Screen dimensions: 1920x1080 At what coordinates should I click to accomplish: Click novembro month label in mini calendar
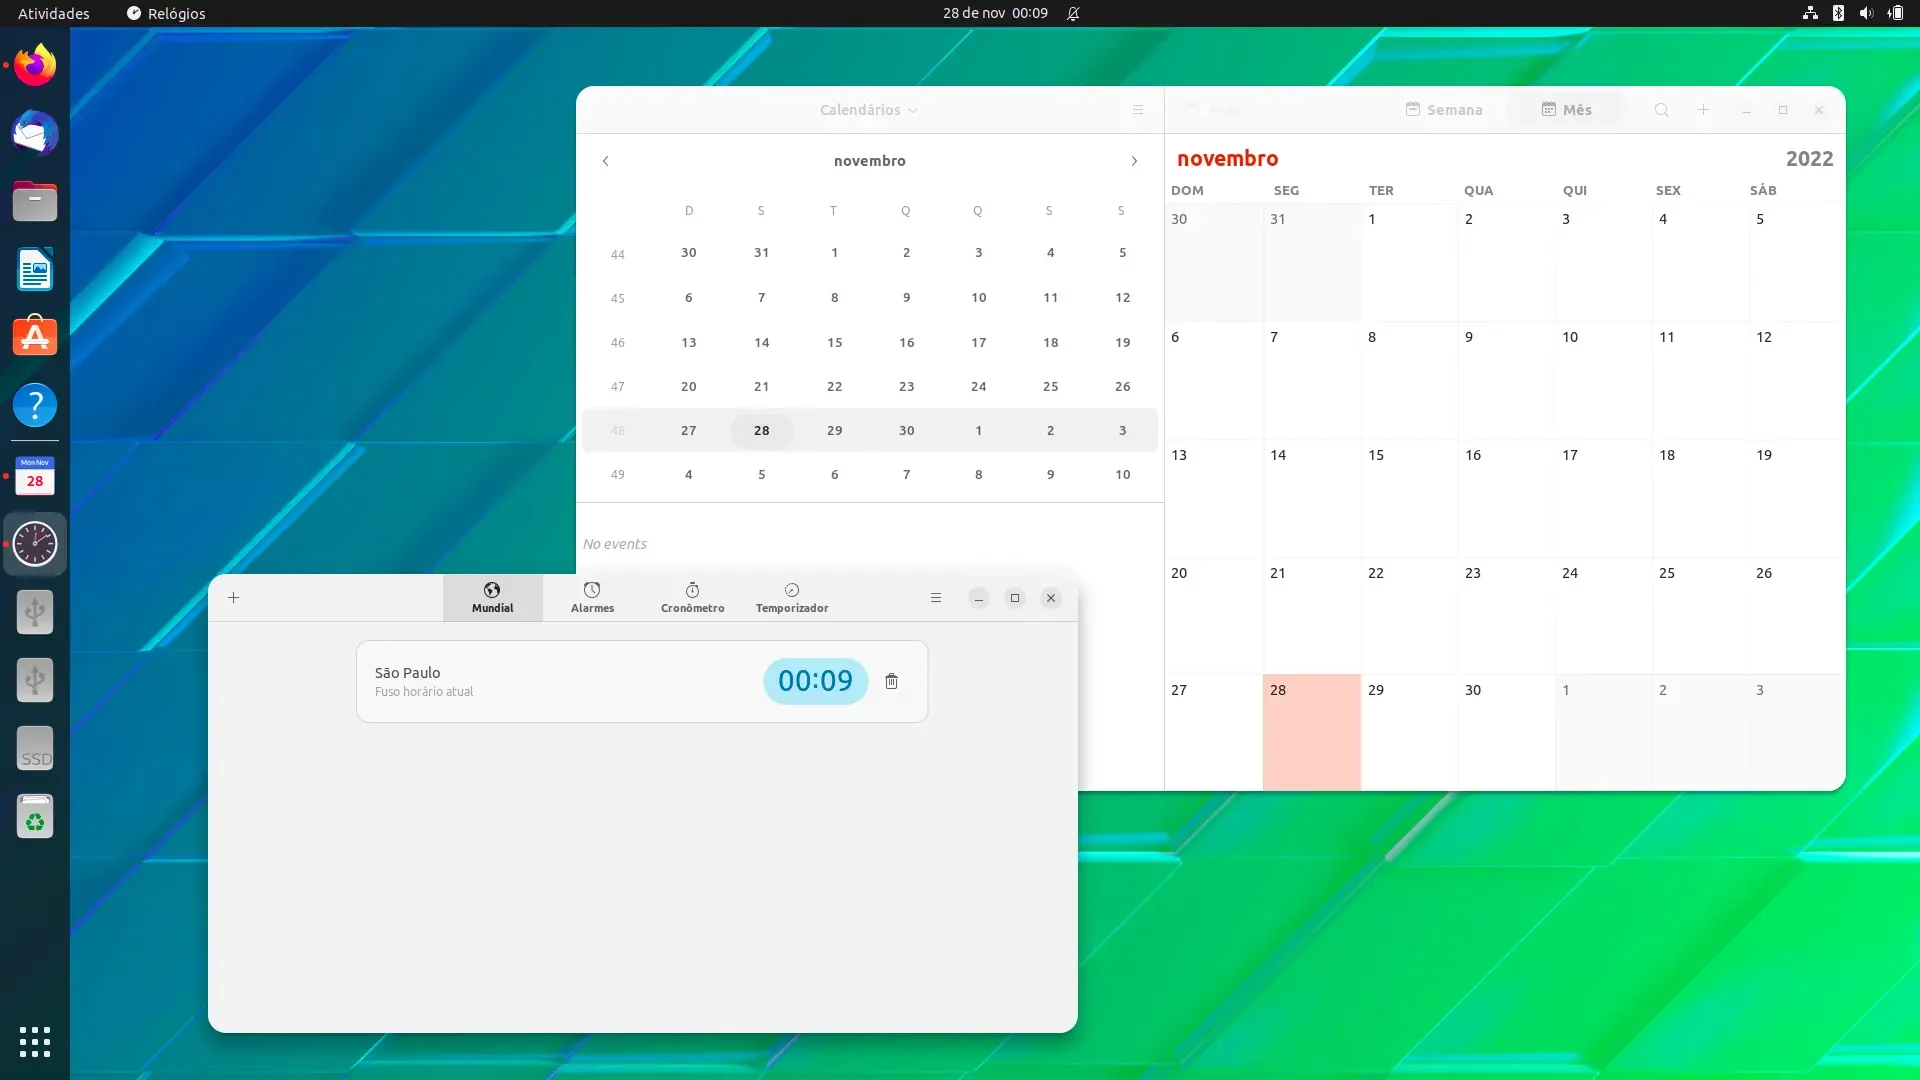click(x=870, y=161)
